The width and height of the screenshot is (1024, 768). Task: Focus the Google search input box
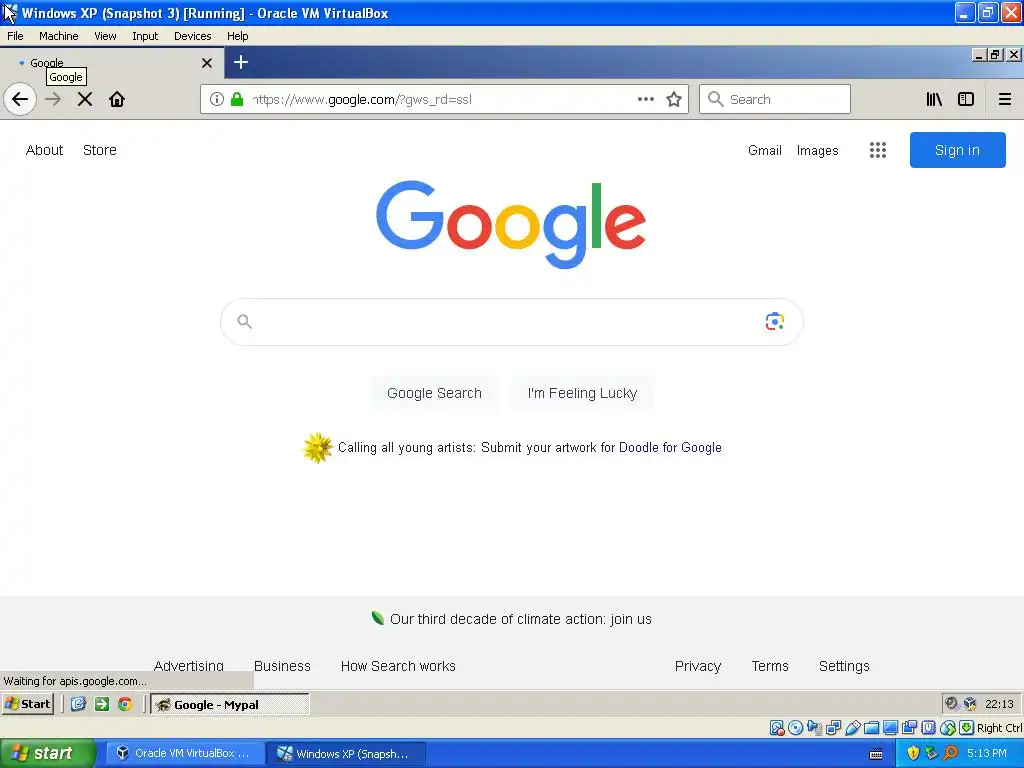512,321
